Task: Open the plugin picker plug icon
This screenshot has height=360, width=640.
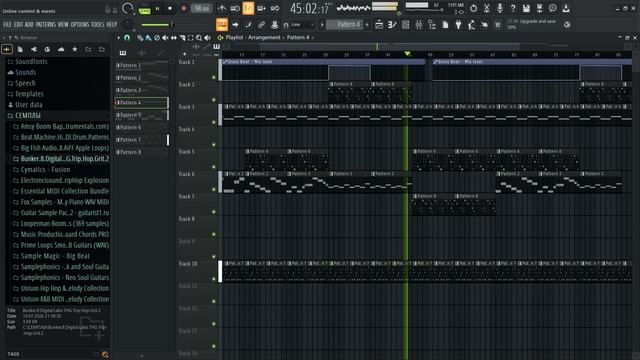Action: [458, 25]
